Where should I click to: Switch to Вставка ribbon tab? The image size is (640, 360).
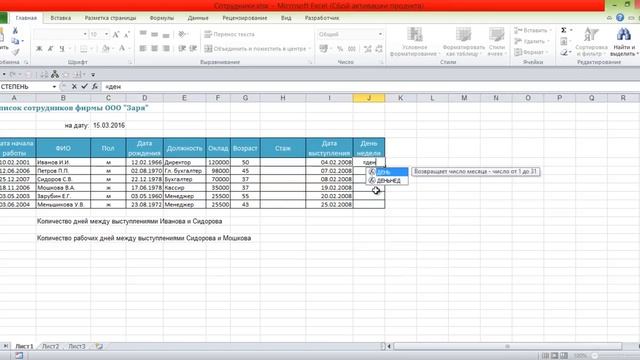[x=60, y=18]
